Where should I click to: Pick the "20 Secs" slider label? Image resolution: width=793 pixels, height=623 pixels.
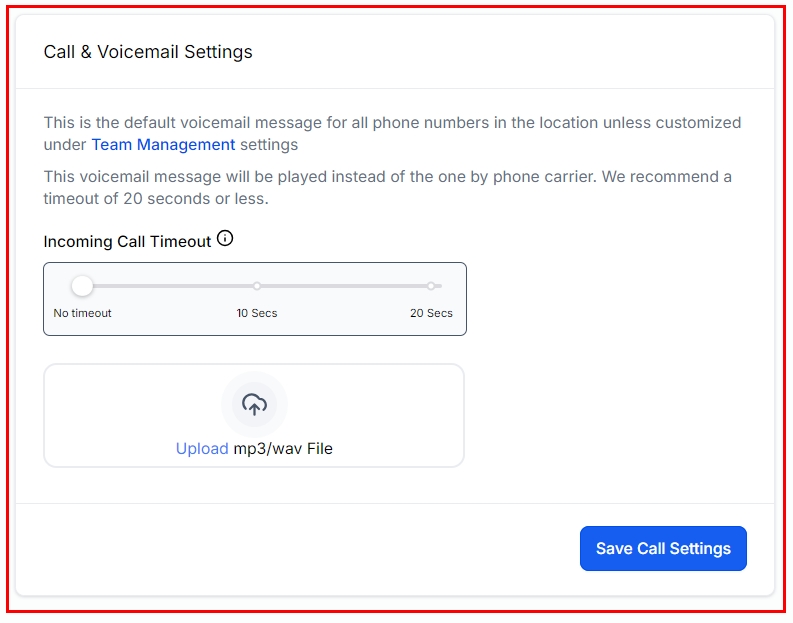(x=431, y=313)
